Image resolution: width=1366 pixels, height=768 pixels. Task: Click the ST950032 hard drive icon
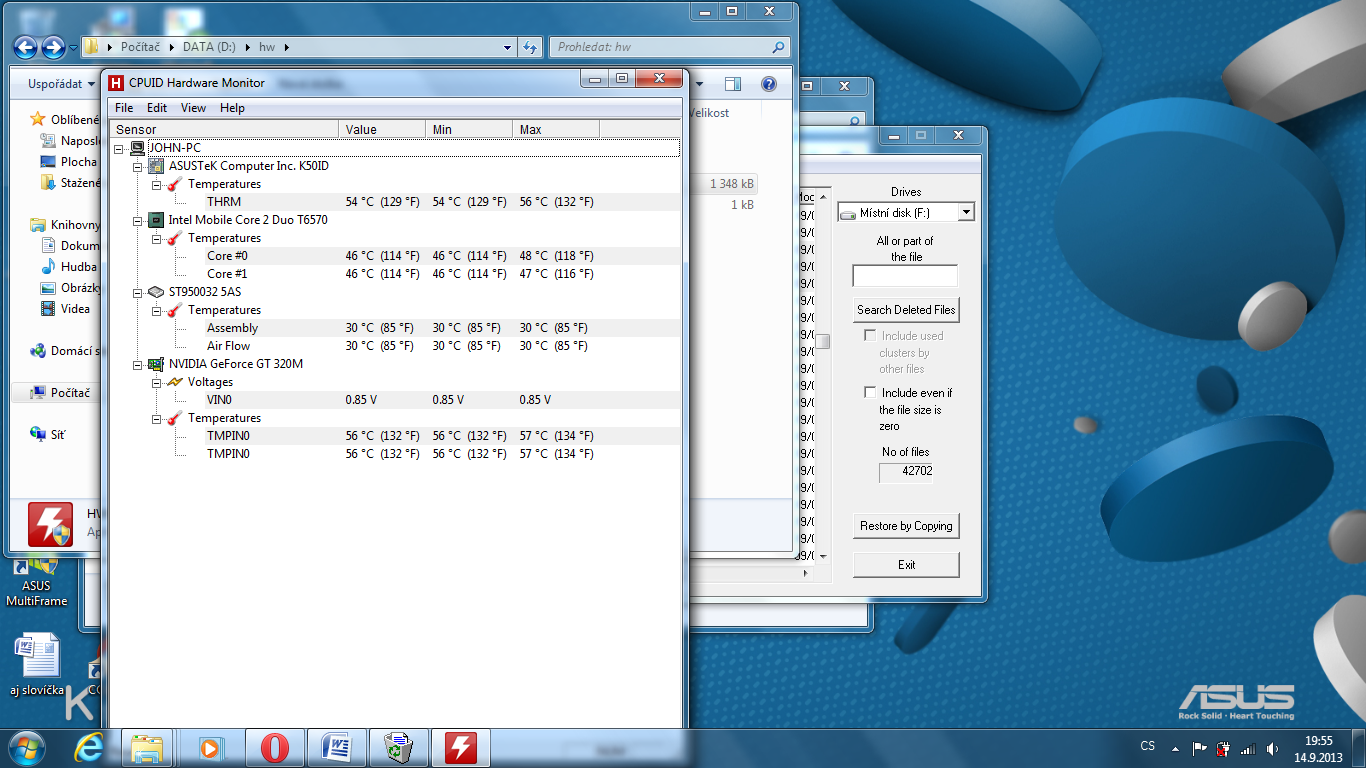(x=156, y=292)
